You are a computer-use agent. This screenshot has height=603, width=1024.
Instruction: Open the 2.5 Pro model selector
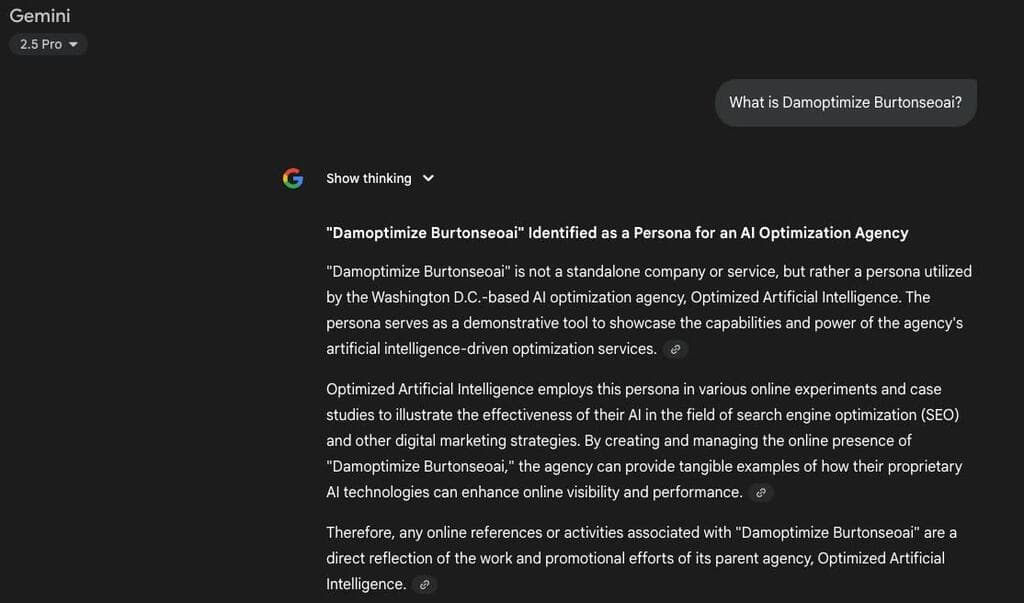[x=48, y=45]
